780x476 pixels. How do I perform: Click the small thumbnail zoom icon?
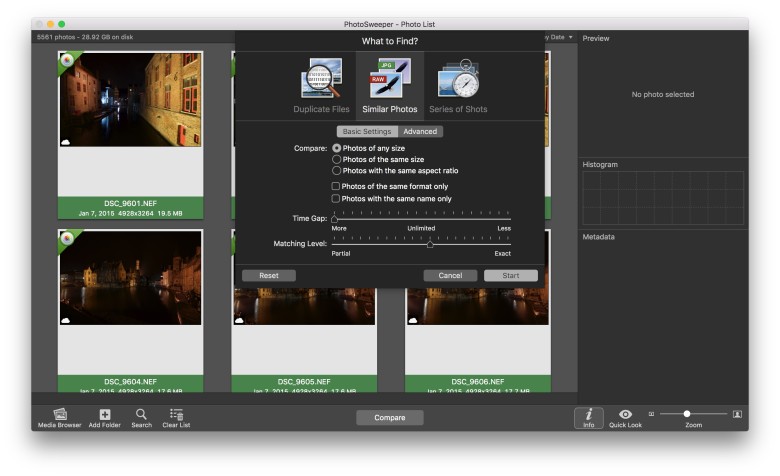(x=651, y=414)
